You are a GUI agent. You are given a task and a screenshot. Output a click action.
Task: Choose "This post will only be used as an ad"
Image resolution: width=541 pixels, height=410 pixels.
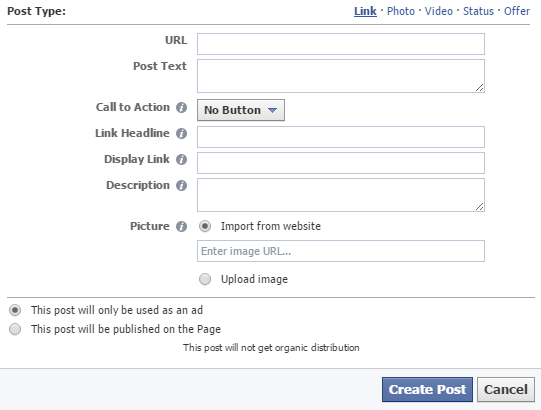click(x=15, y=310)
